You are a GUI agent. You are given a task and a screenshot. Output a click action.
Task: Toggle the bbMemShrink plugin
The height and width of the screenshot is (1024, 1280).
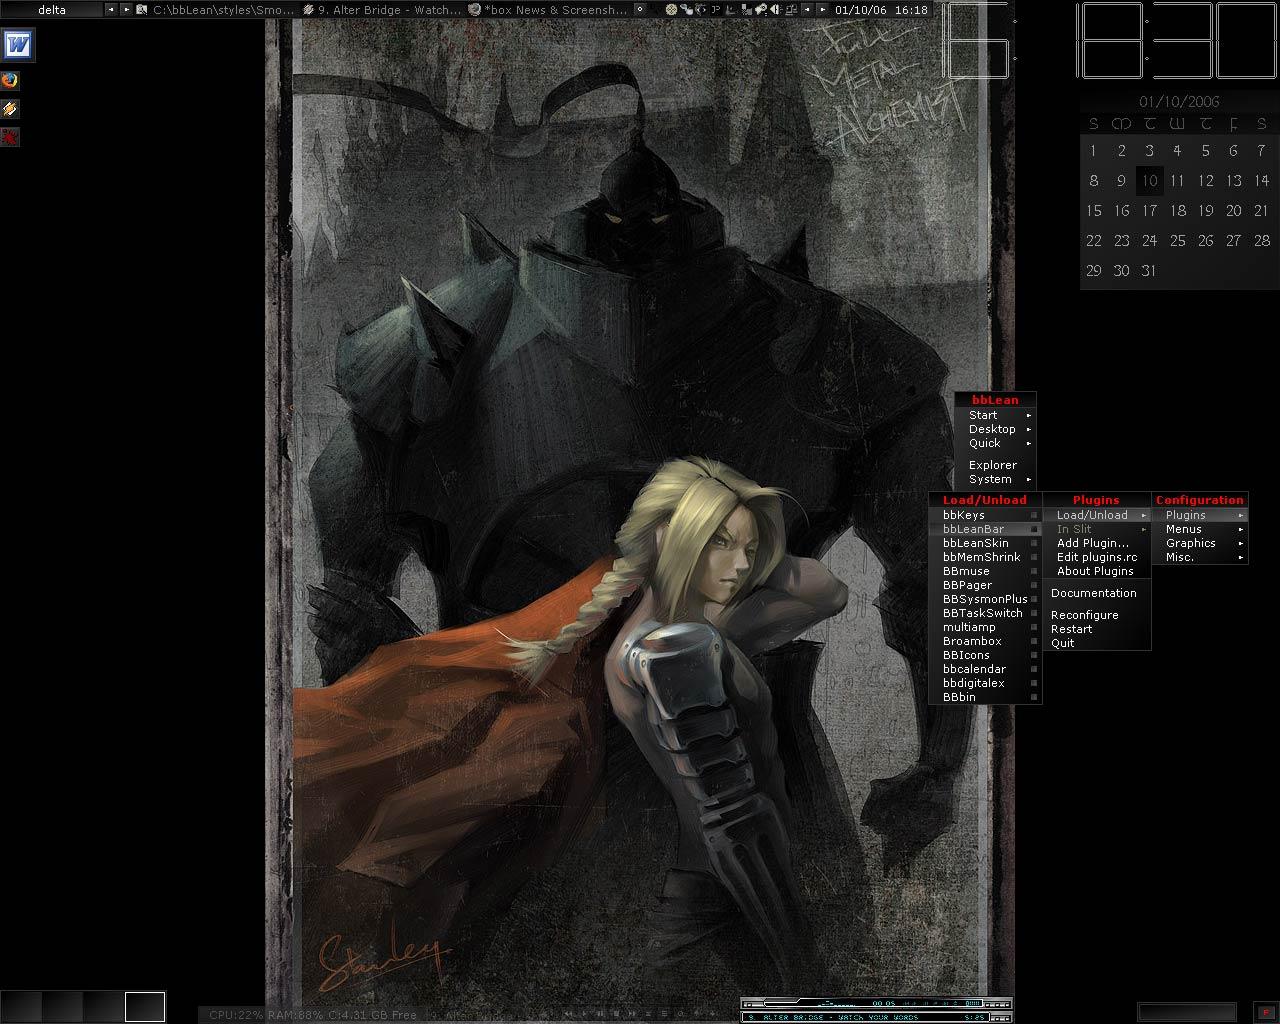[x=985, y=557]
